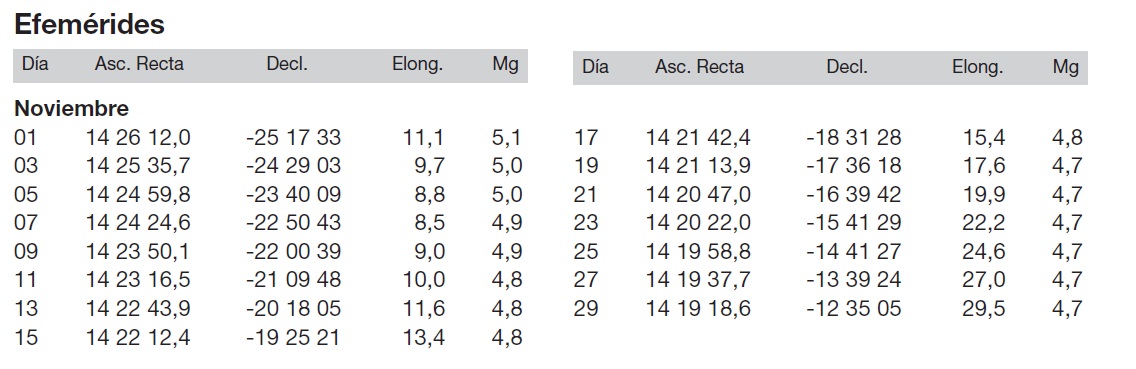Image resolution: width=1136 pixels, height=369 pixels.
Task: Click day 25 in the right table
Action: tap(586, 252)
